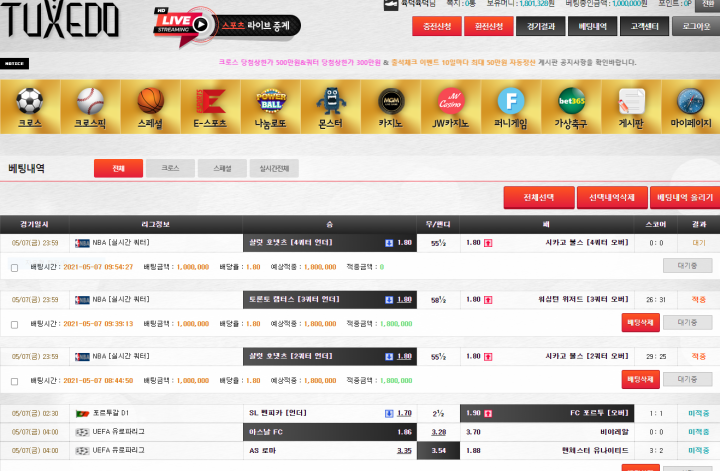Open the 마이페이지 compass icon
Viewport: 720px width, 471px height.
(691, 107)
